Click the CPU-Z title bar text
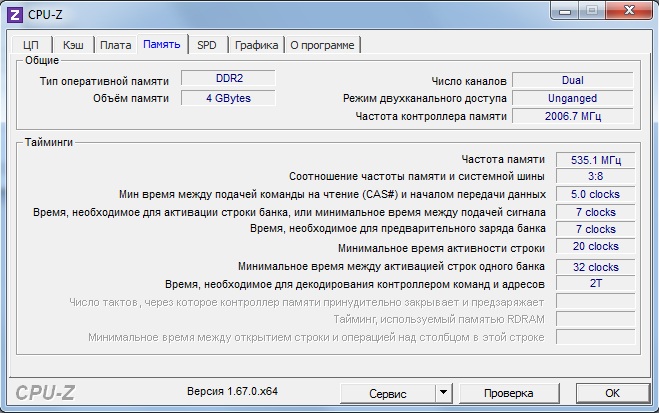The height and width of the screenshot is (413, 659). click(45, 15)
